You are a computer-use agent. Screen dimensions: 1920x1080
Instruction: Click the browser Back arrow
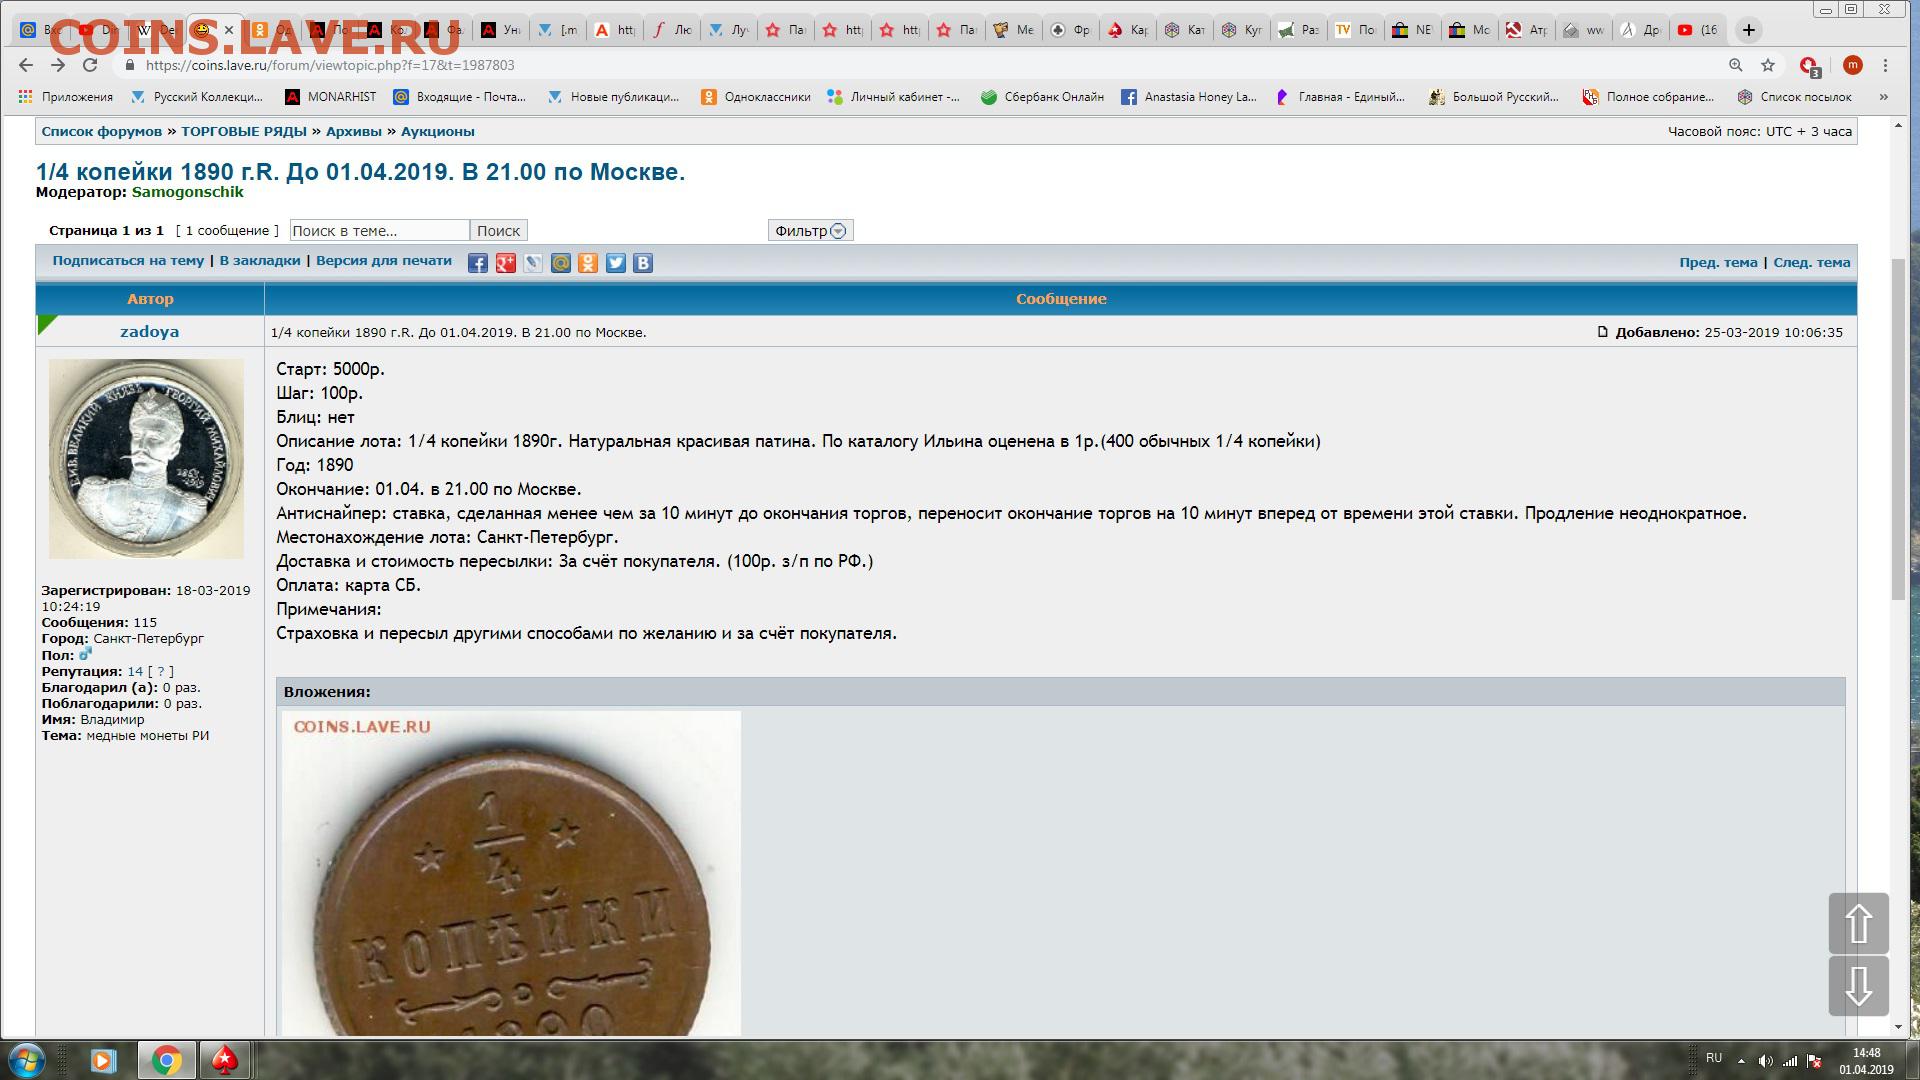click(26, 65)
